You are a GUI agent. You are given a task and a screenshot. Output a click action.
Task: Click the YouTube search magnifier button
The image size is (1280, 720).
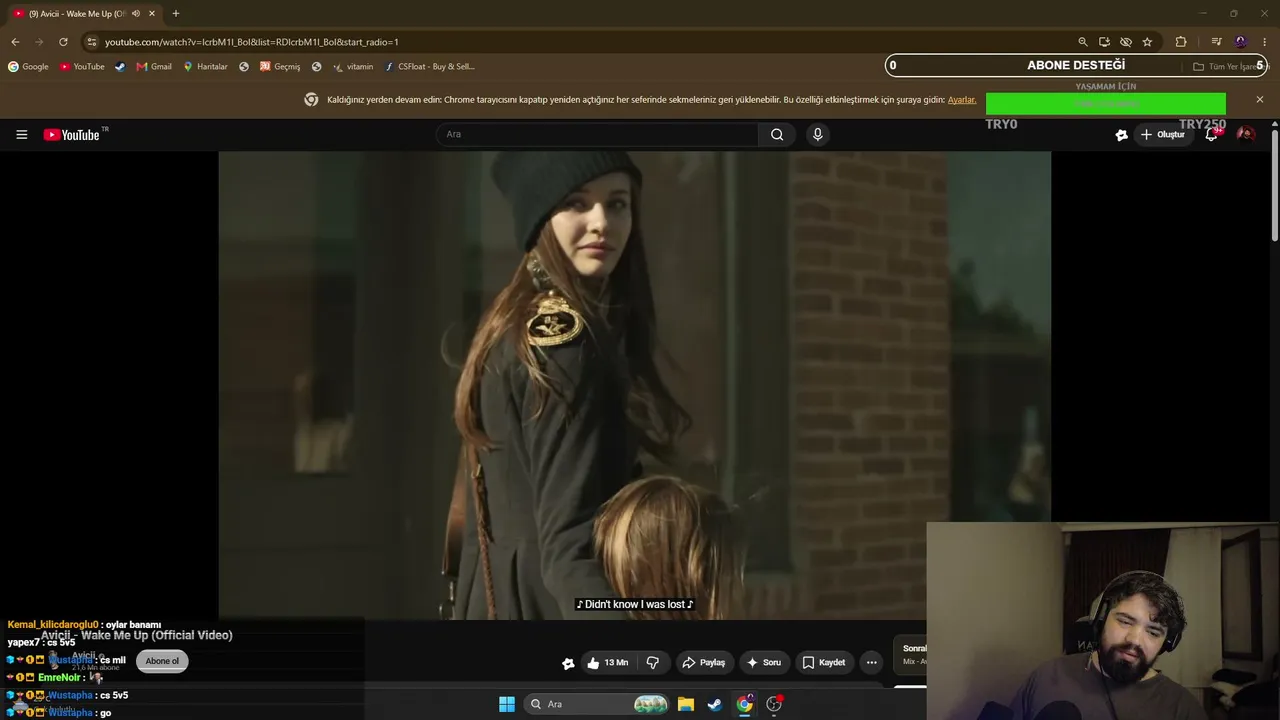[x=777, y=134]
